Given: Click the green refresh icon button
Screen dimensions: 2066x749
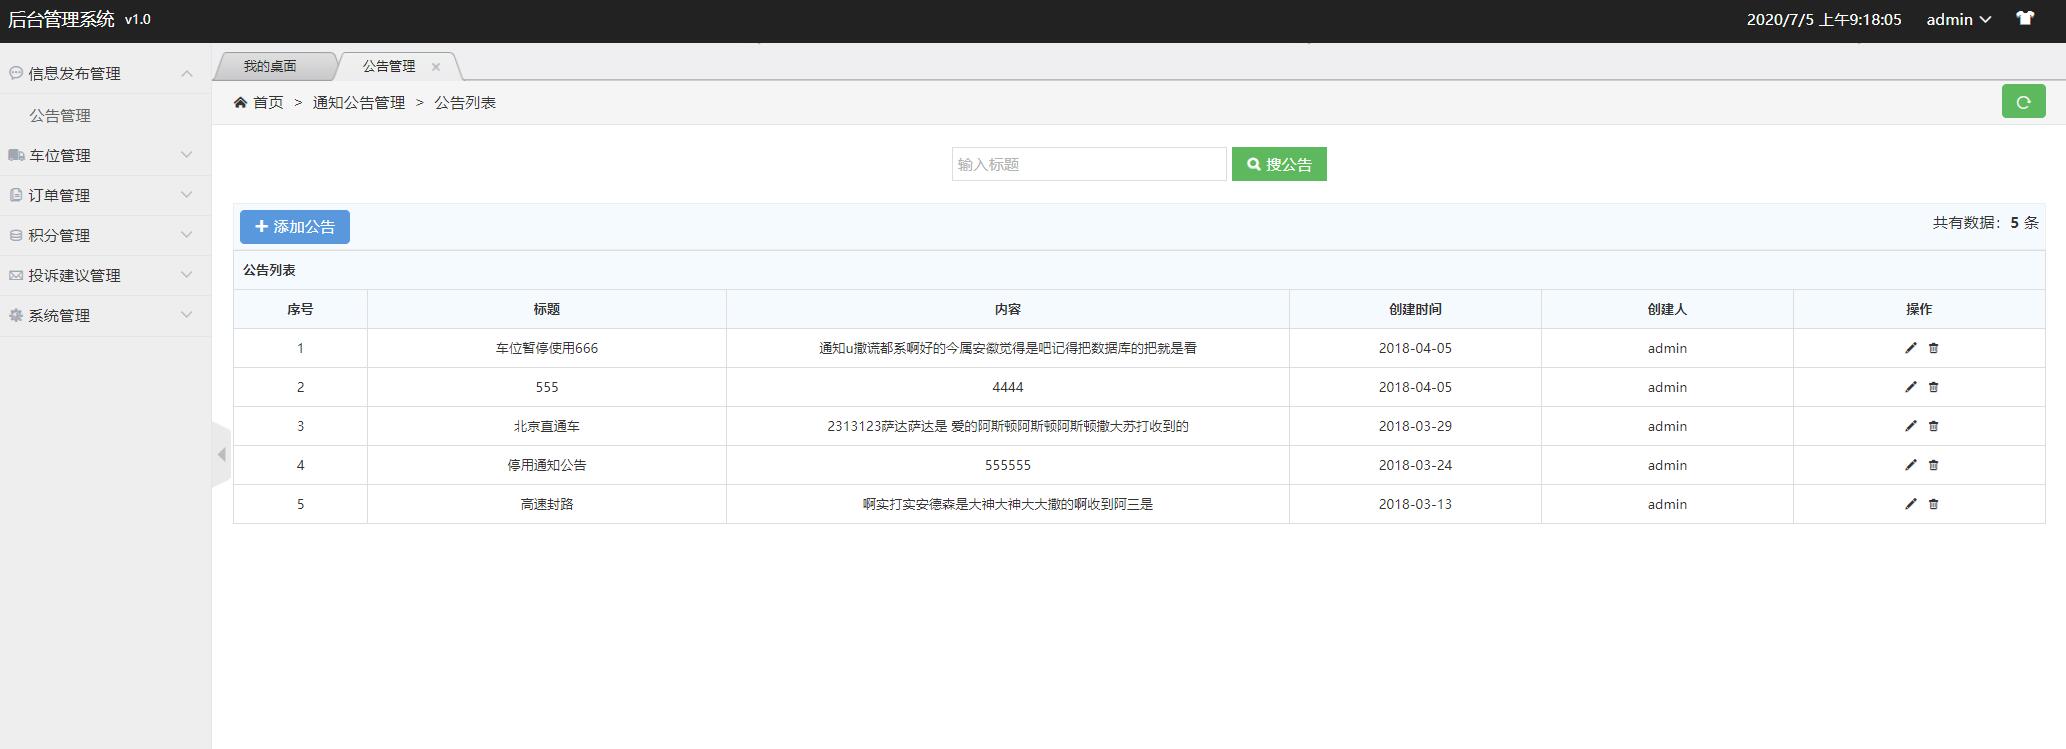Looking at the screenshot, I should pos(2023,102).
